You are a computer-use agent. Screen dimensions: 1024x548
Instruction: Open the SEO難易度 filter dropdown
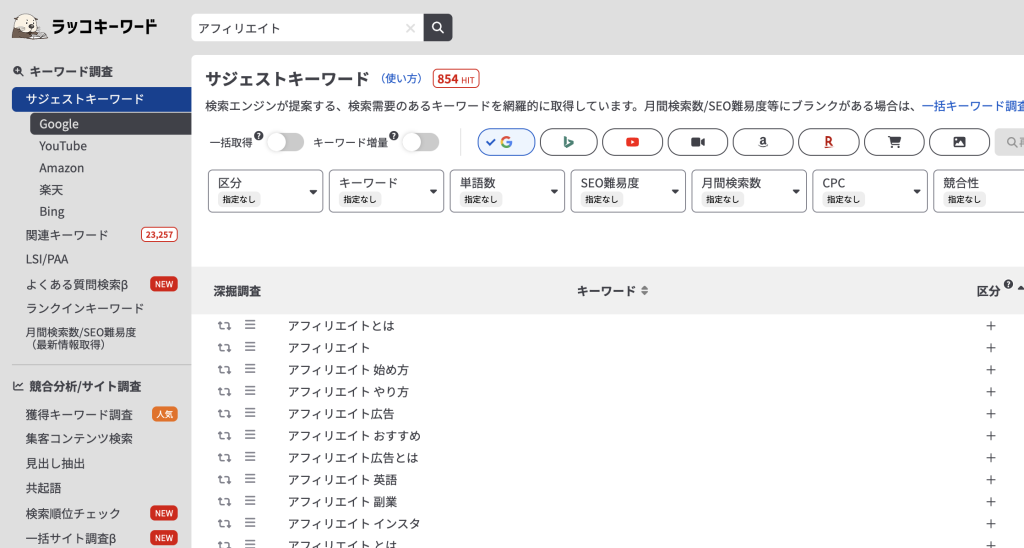pos(628,190)
